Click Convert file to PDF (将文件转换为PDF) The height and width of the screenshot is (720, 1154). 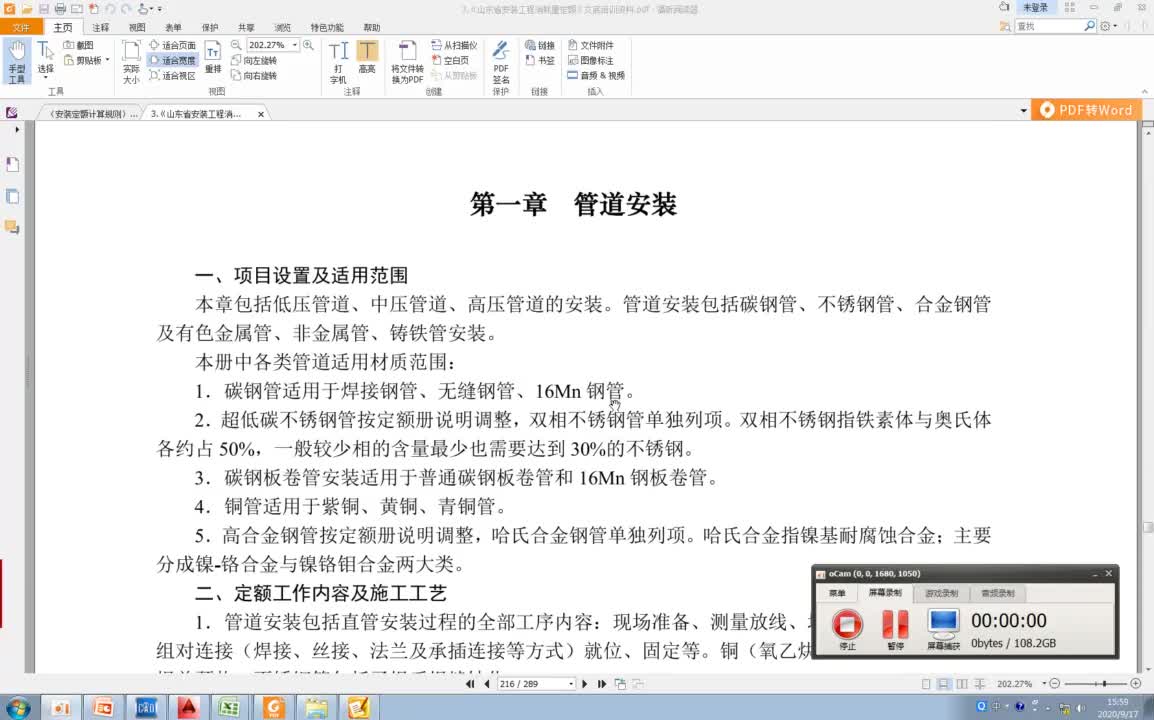407,62
